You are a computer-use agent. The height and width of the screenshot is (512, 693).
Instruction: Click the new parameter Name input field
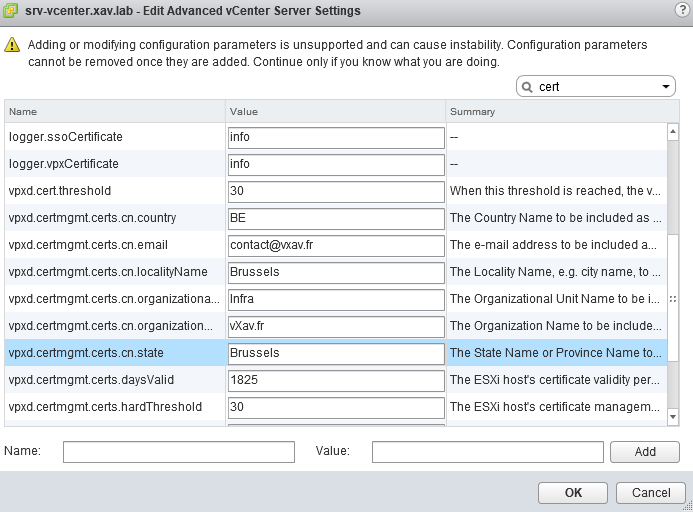point(178,452)
